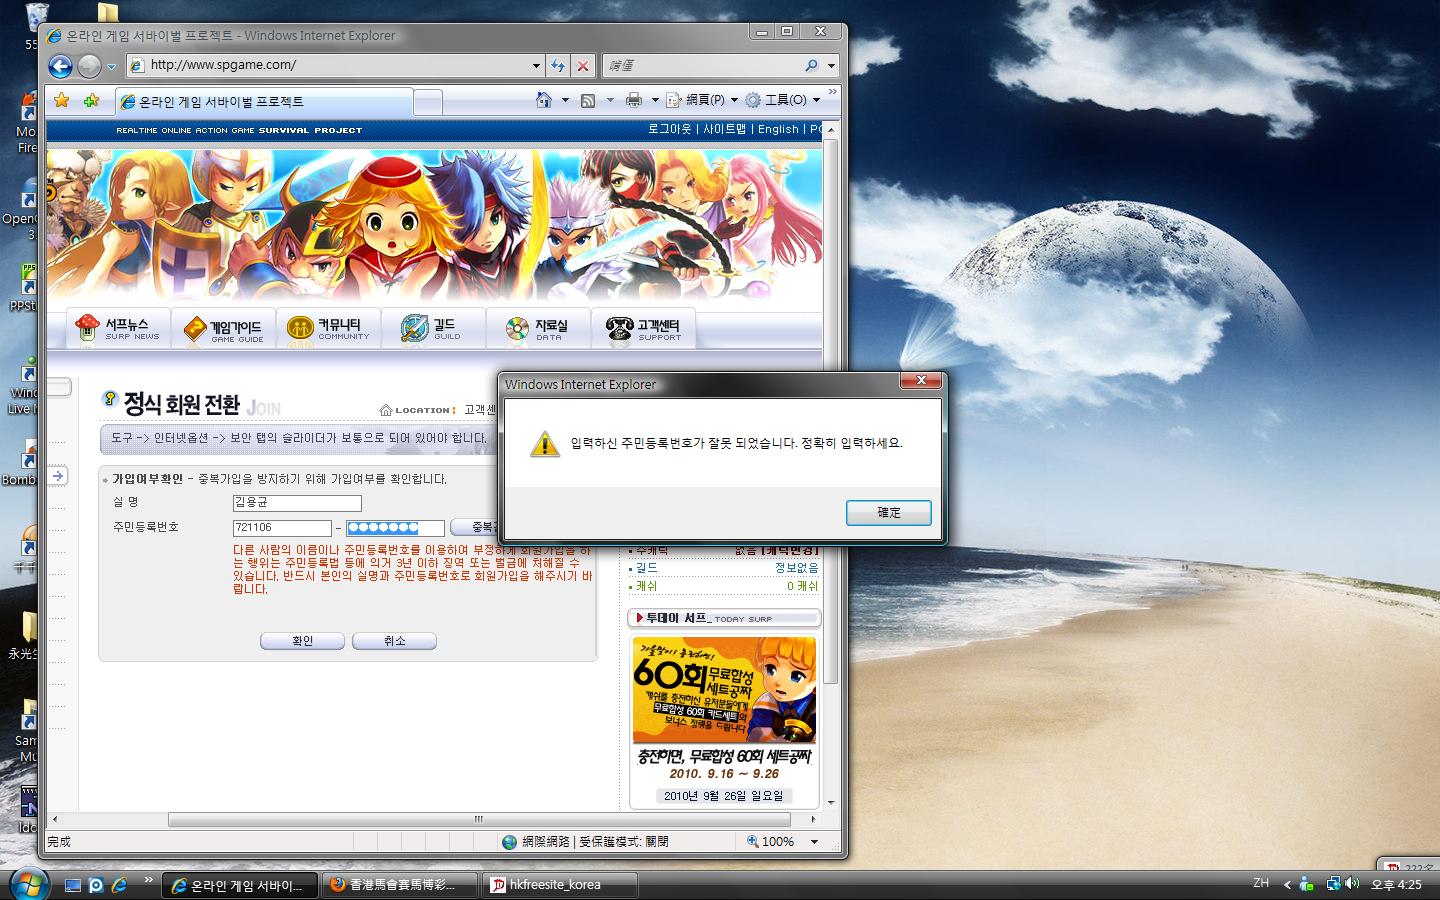Click the address bar showing spgame.com
This screenshot has height=900, width=1440.
(x=337, y=65)
